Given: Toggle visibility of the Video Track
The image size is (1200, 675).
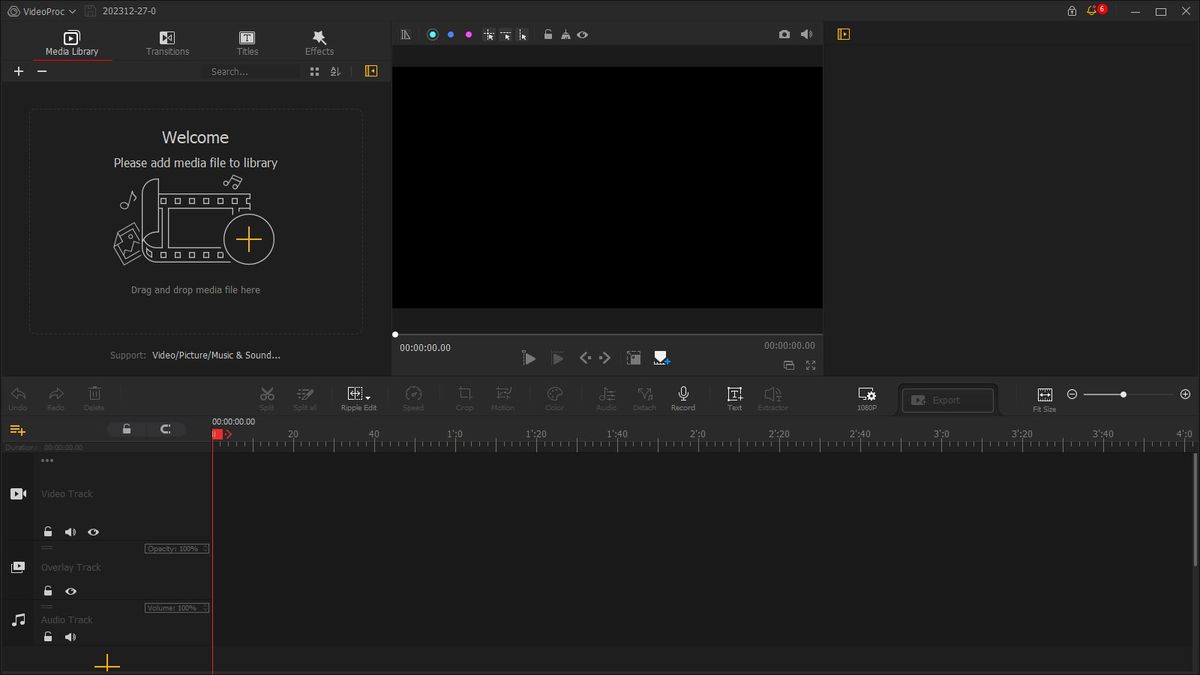Looking at the screenshot, I should coord(93,531).
